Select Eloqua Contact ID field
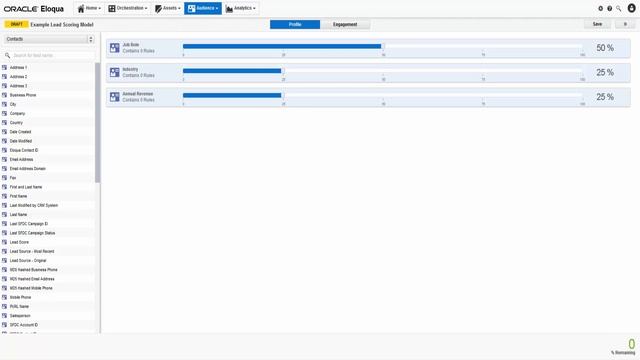Viewport: 640px width, 360px height. (48, 150)
